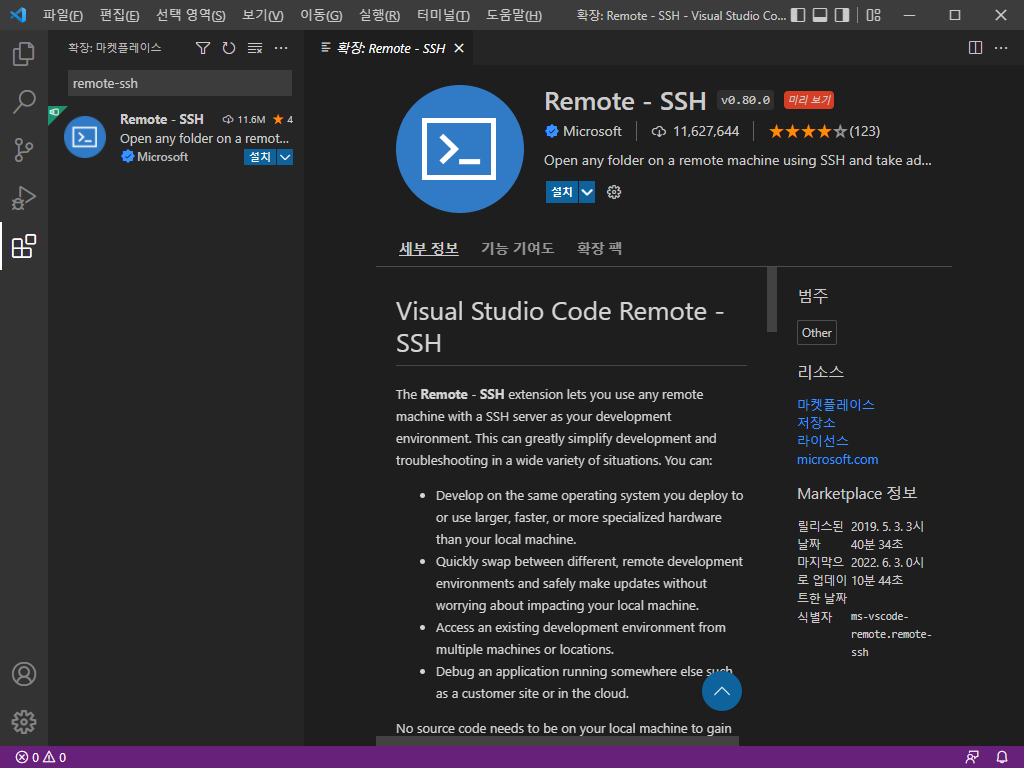The width and height of the screenshot is (1024, 768).
Task: Click the 11,627,644 install count
Action: [x=706, y=131]
